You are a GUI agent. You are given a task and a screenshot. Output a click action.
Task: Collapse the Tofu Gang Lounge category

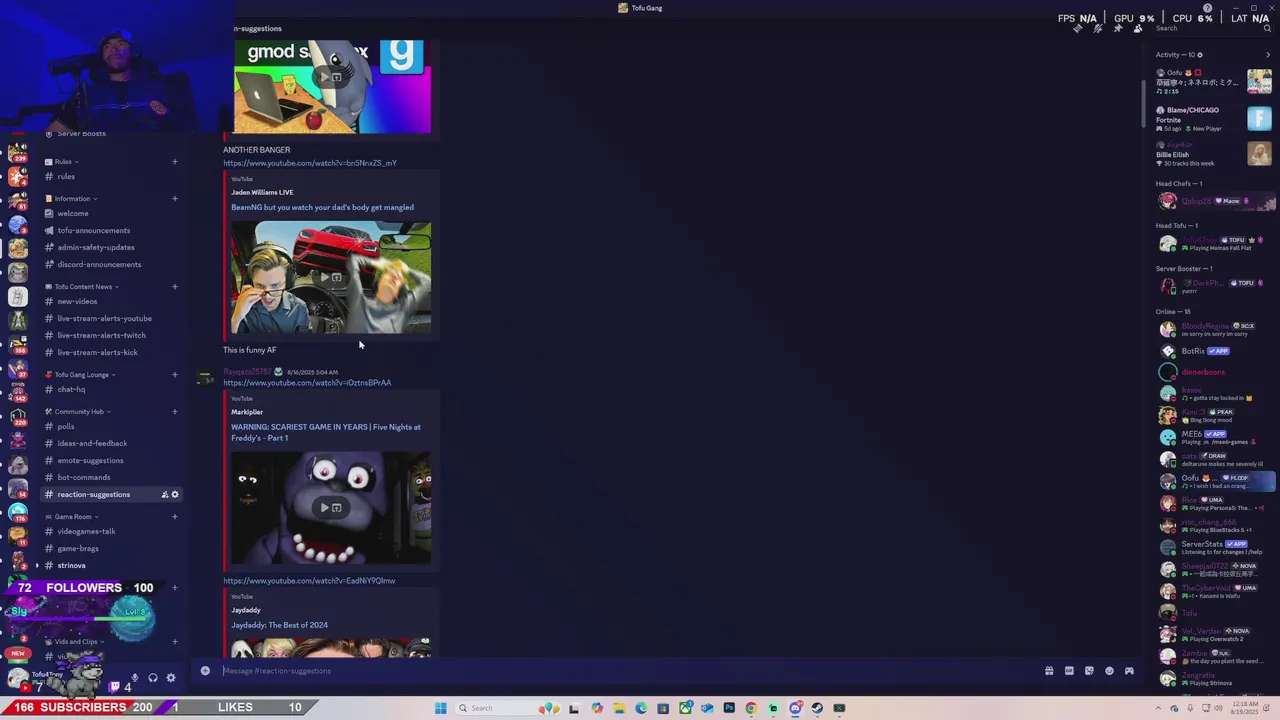81,375
